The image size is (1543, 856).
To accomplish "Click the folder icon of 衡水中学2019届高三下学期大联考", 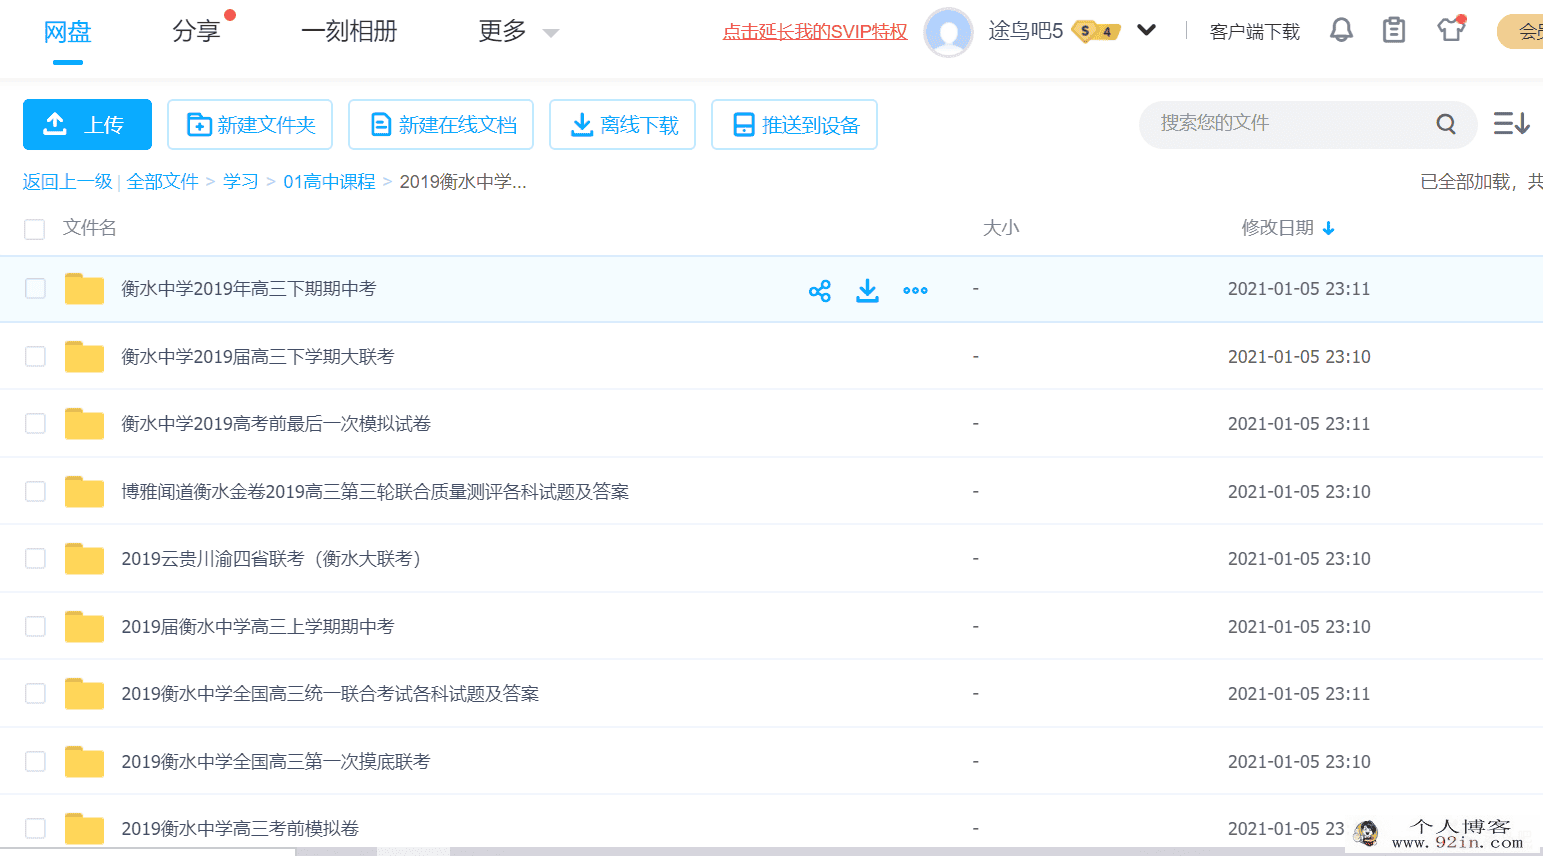I will coord(84,357).
